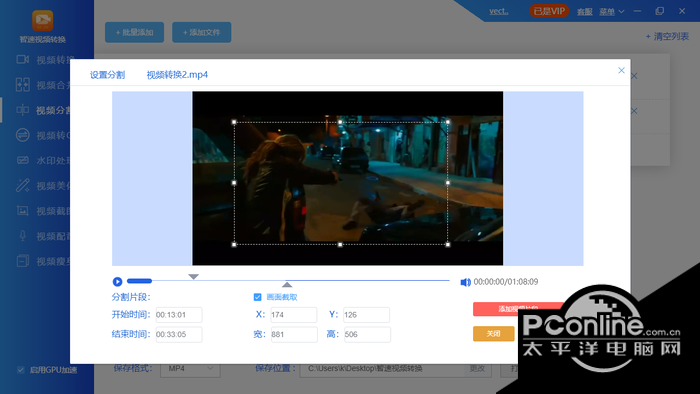The image size is (700, 394).
Task: Close the split settings dialog with X
Action: point(621,71)
